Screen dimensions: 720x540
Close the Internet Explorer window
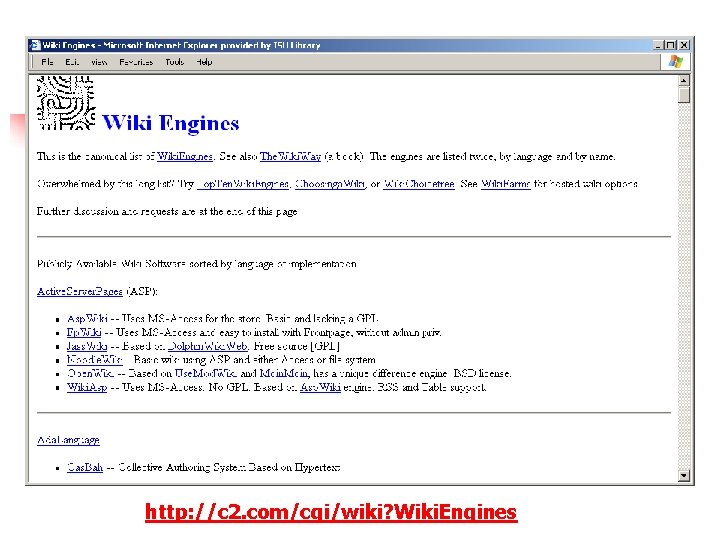click(x=684, y=45)
